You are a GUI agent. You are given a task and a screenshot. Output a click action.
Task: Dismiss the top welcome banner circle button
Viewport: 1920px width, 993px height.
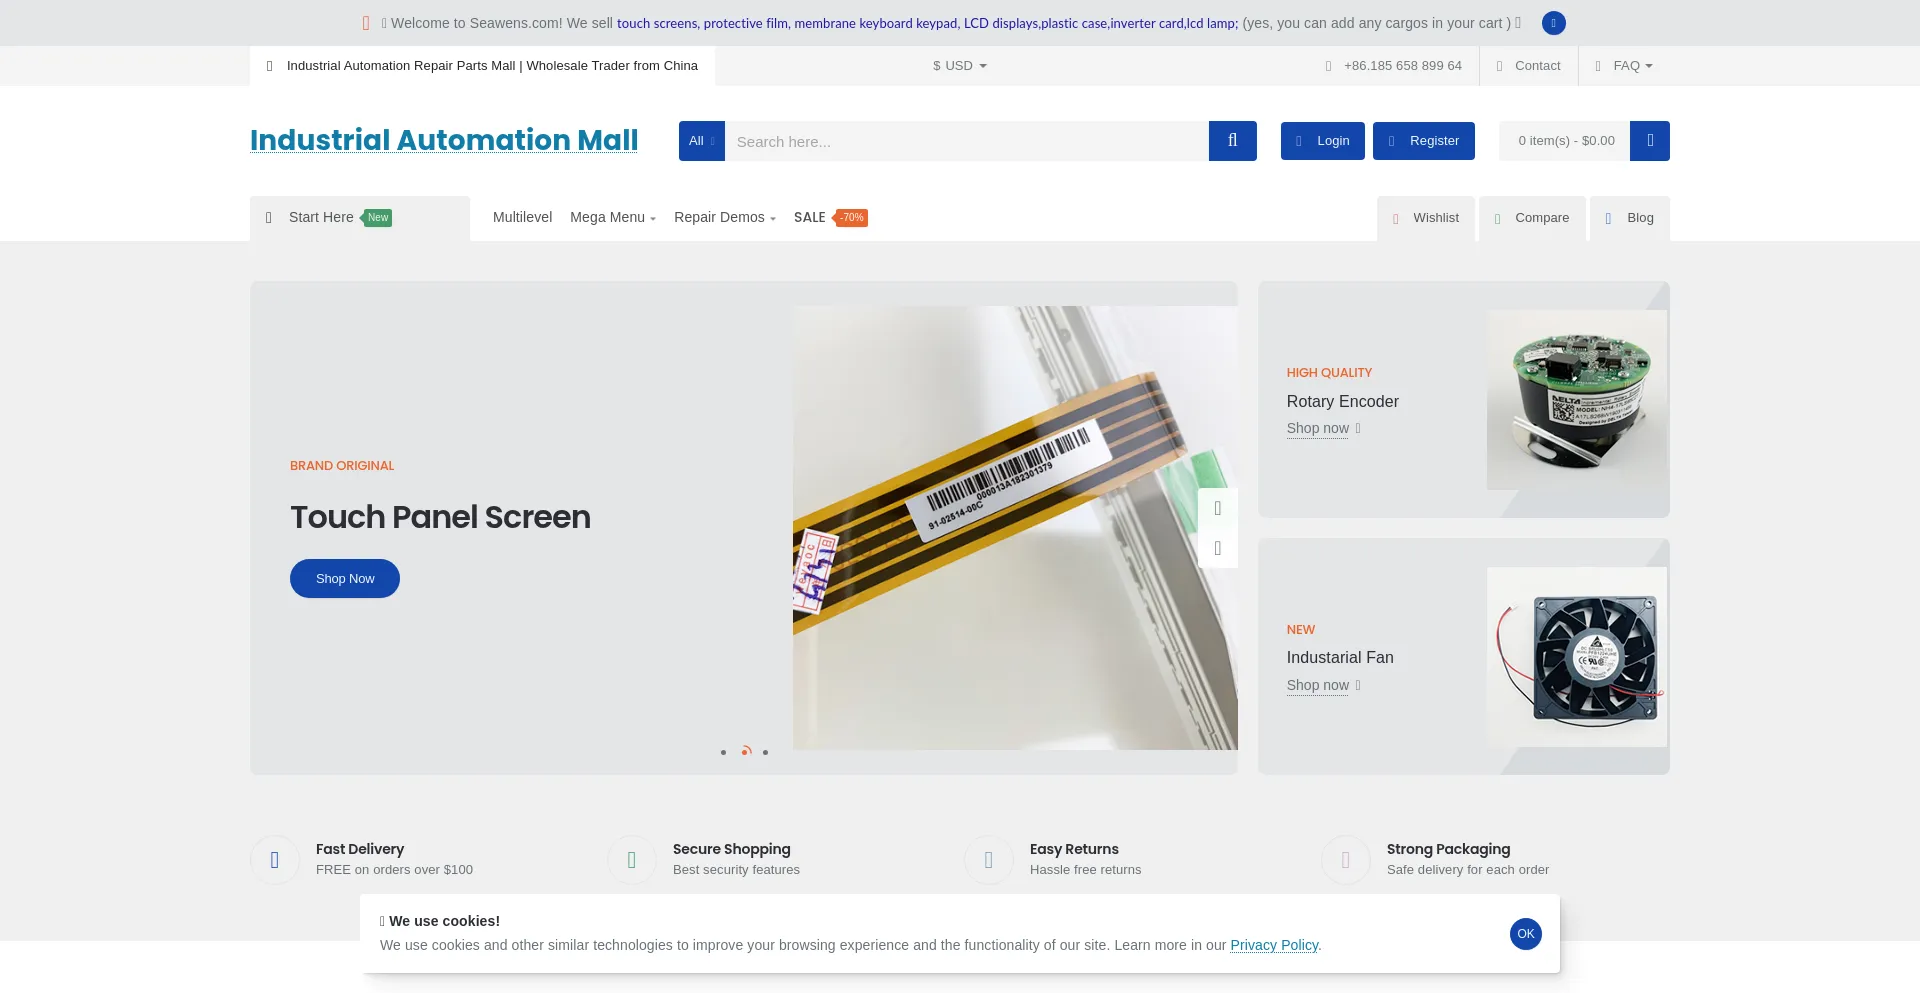pyautogui.click(x=1553, y=23)
